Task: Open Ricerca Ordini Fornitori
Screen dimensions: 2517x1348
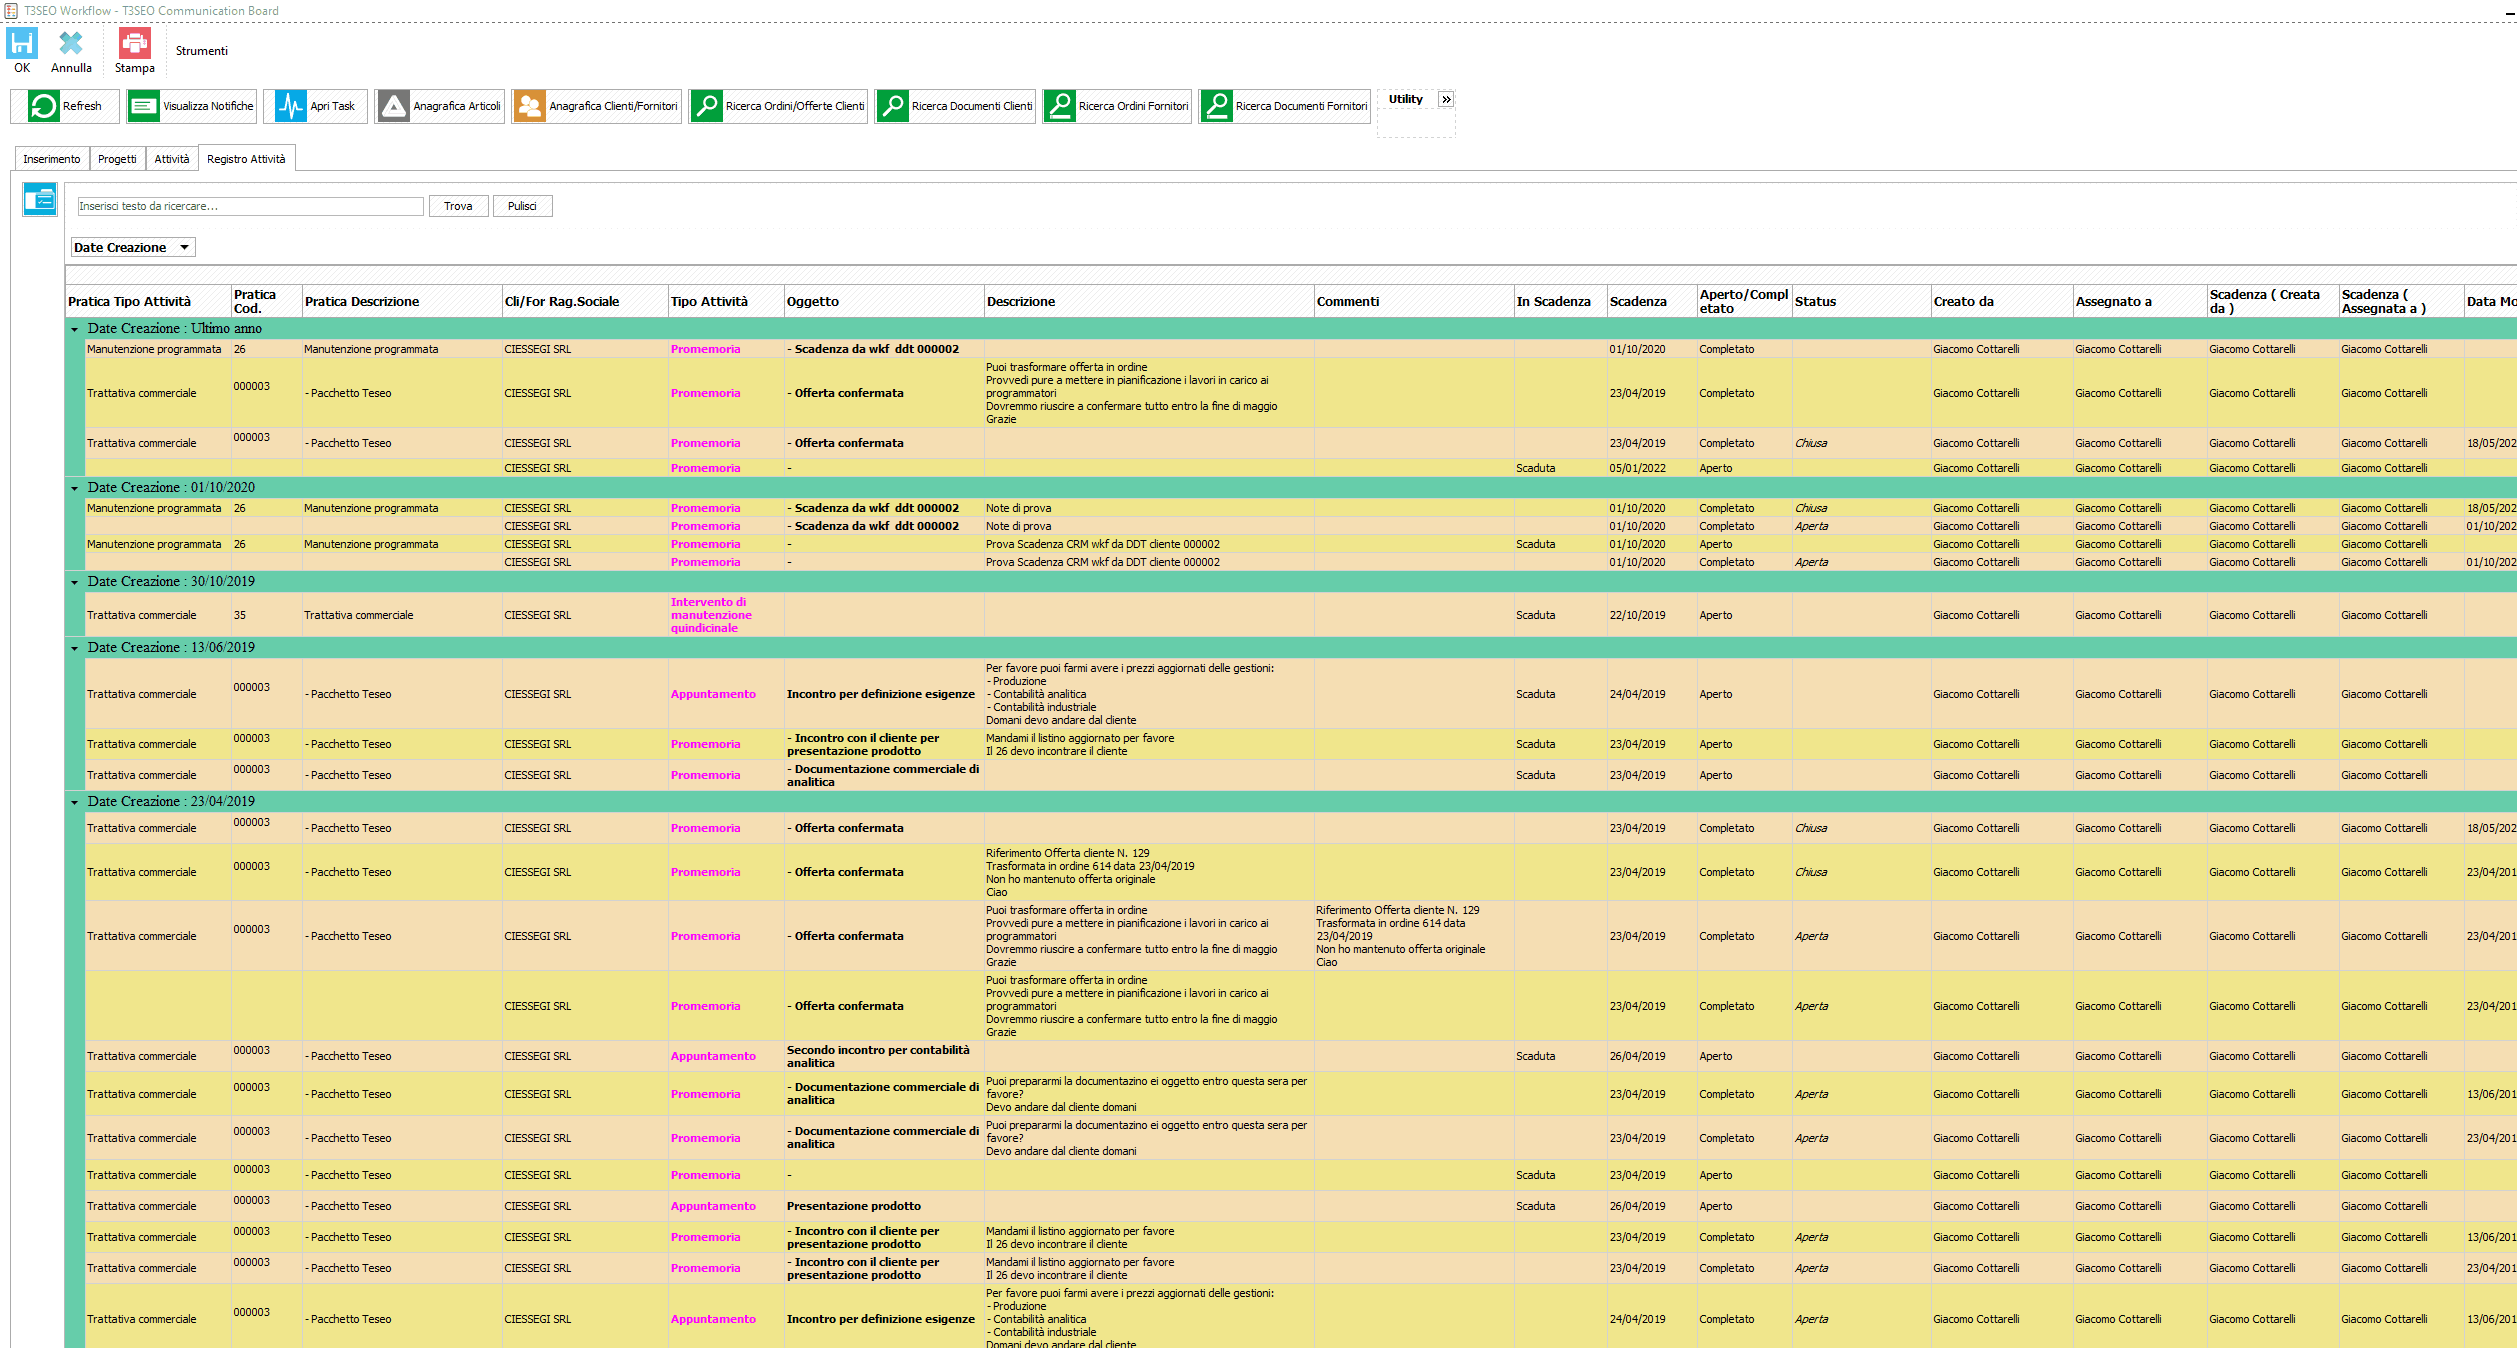Action: (1117, 106)
